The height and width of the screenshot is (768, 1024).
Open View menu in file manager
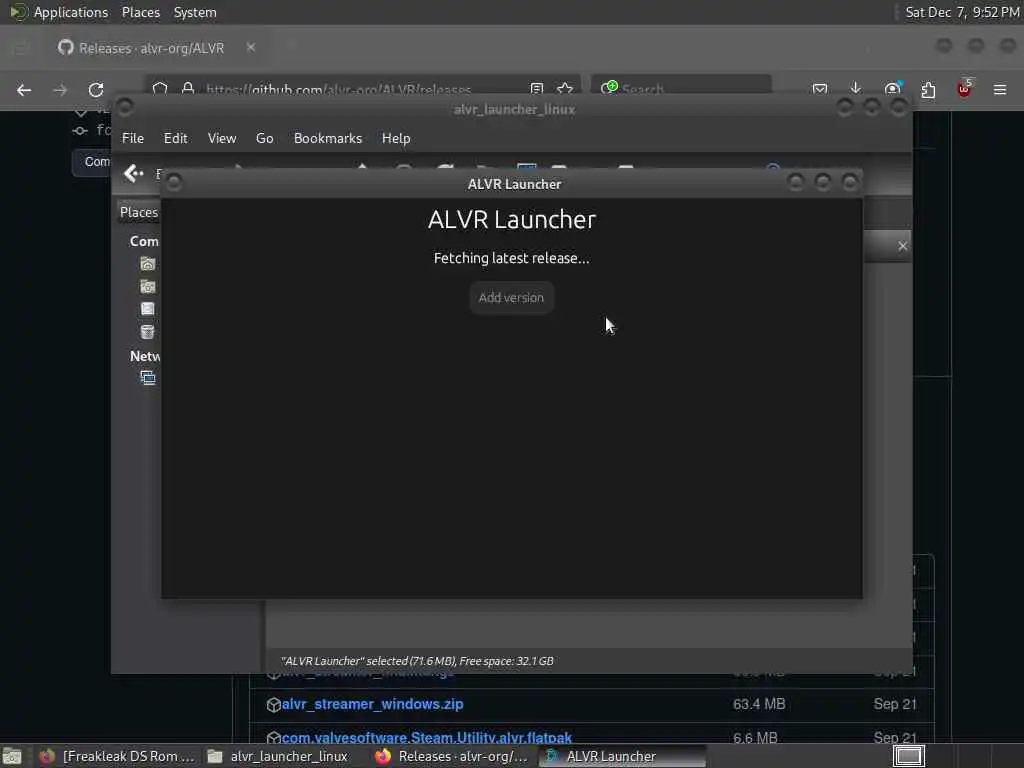(x=221, y=138)
